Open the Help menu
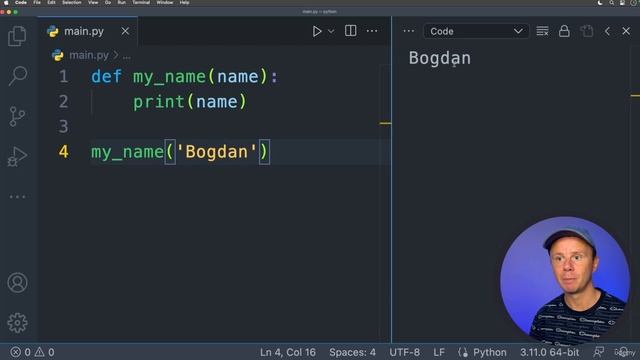 click(x=184, y=2)
